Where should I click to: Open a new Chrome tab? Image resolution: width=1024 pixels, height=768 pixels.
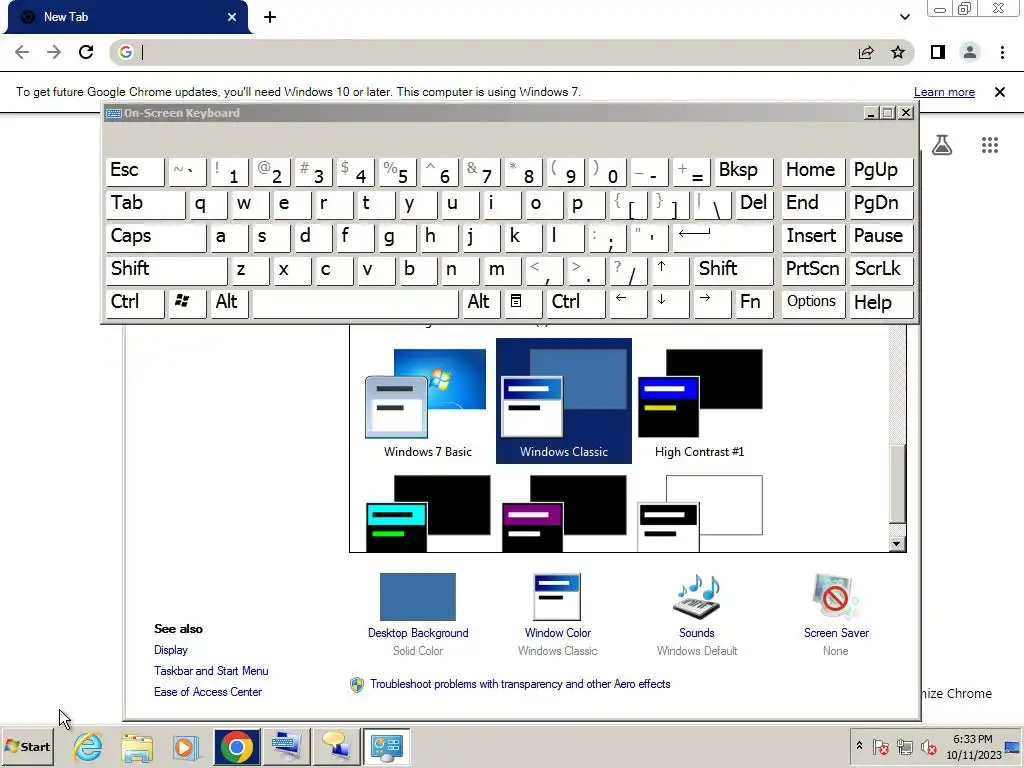click(x=270, y=17)
